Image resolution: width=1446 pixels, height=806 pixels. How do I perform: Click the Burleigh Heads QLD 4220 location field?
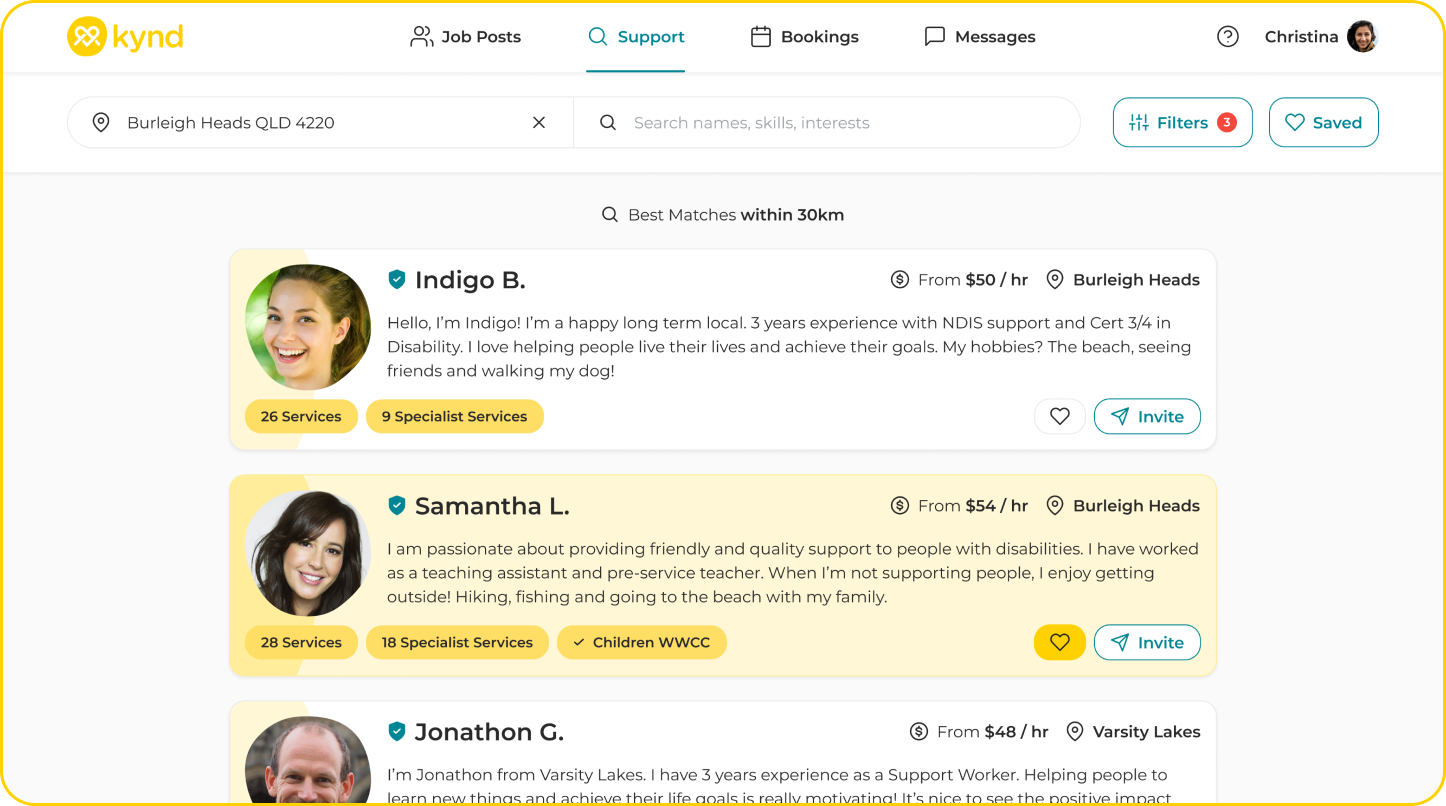click(320, 123)
